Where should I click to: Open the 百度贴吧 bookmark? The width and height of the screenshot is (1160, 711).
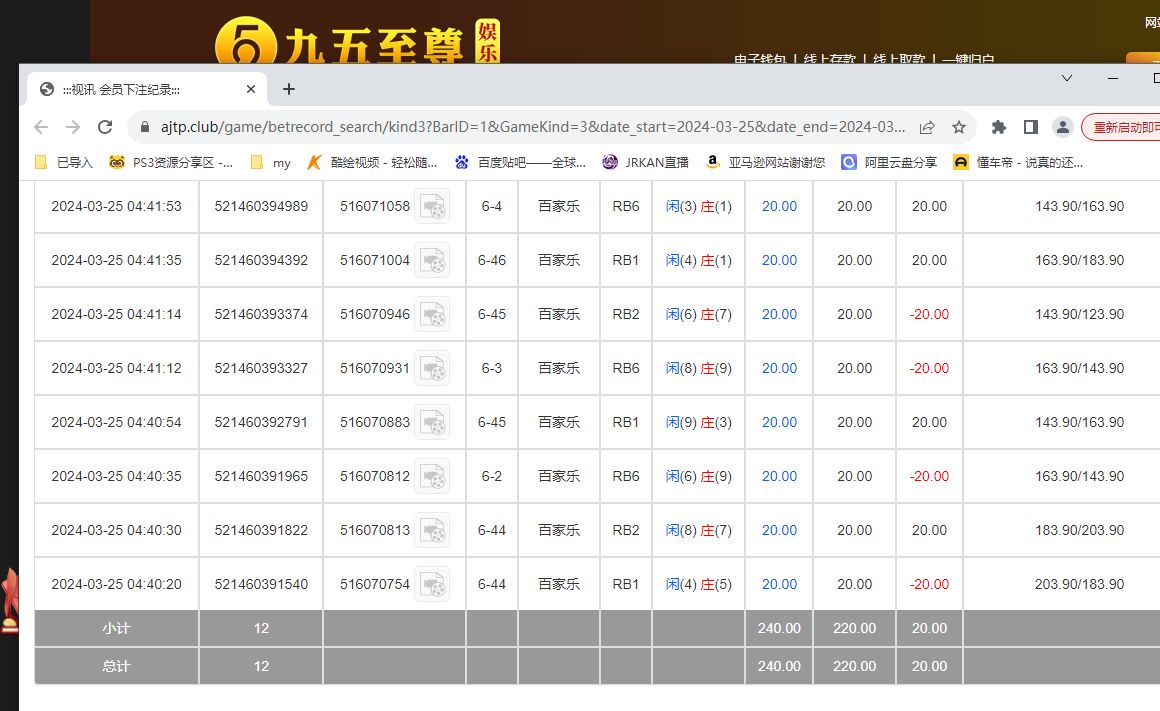tap(497, 162)
